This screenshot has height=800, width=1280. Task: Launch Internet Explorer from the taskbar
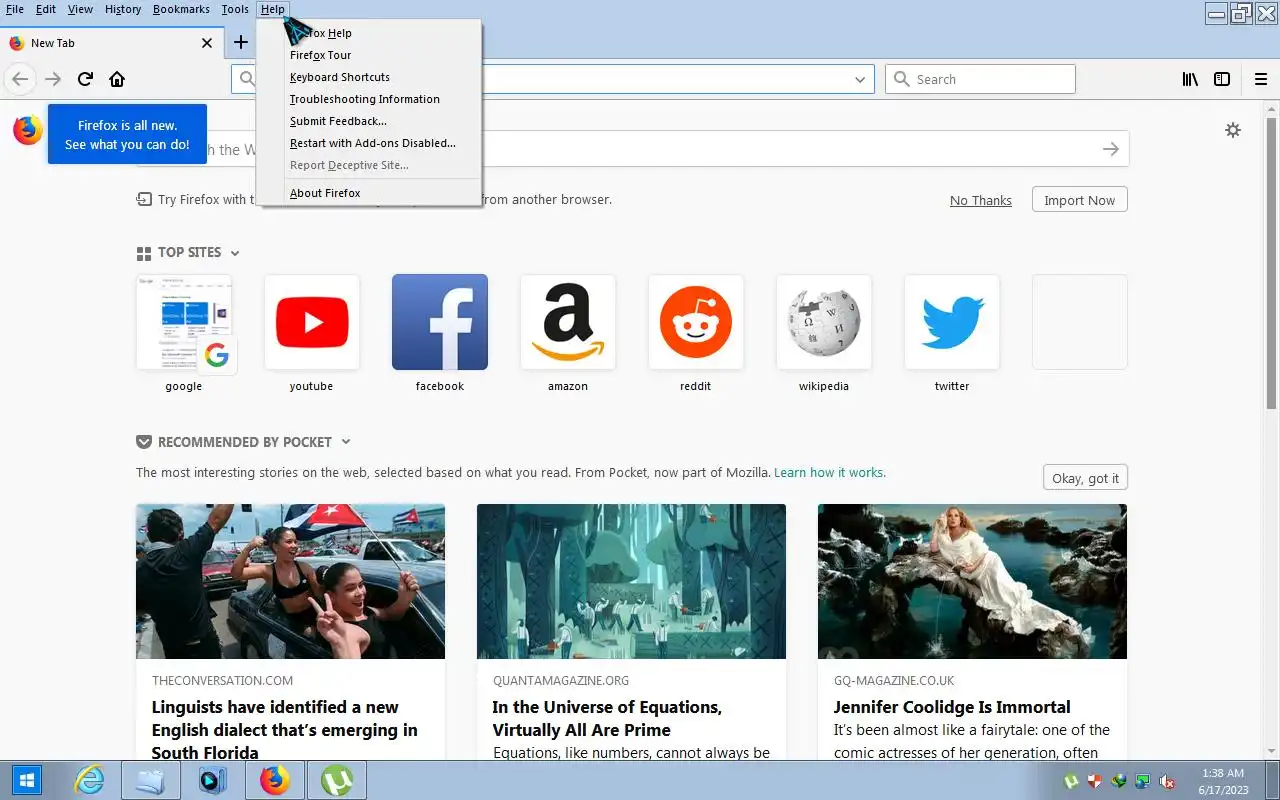(x=90, y=780)
